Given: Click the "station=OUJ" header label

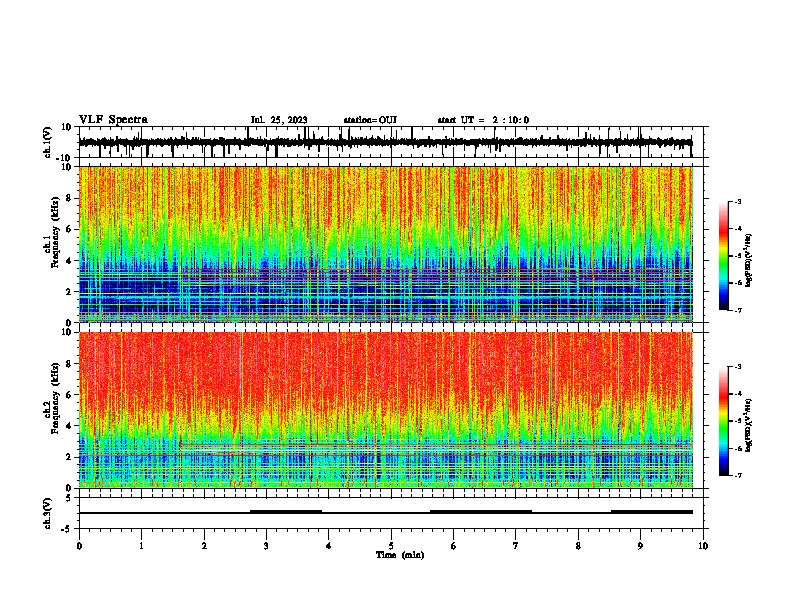Looking at the screenshot, I should 370,120.
